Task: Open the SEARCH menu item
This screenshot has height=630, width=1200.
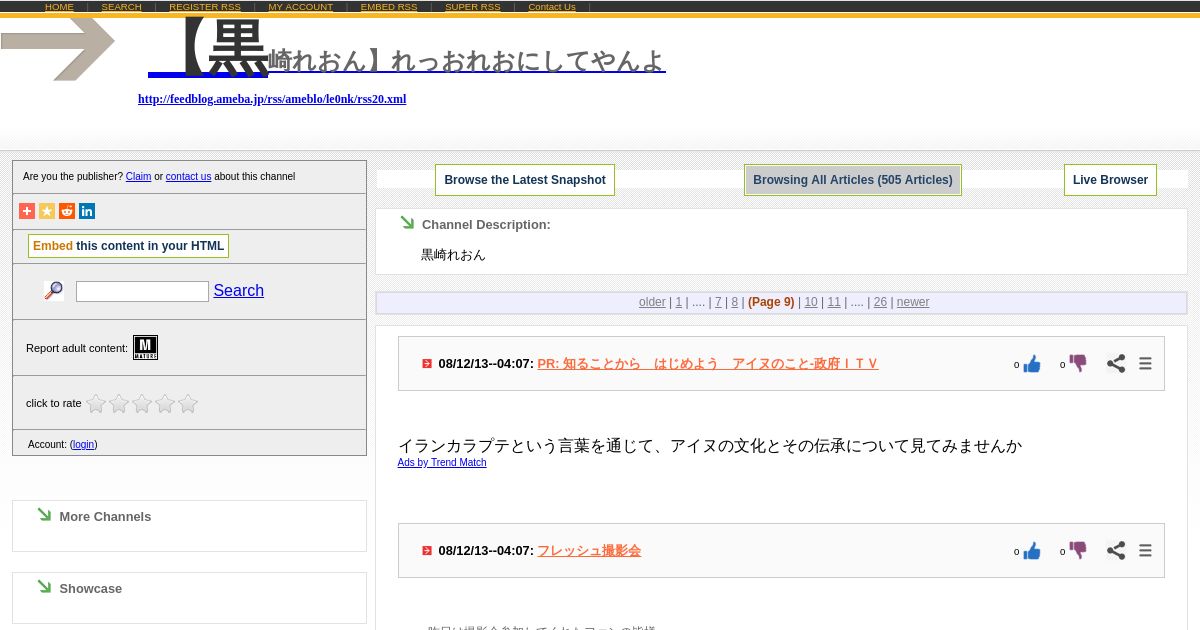Action: (x=121, y=7)
